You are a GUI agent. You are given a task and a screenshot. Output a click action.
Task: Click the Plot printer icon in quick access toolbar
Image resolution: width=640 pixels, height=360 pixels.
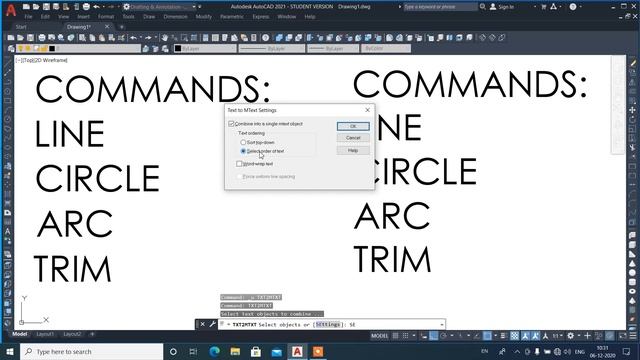click(86, 7)
